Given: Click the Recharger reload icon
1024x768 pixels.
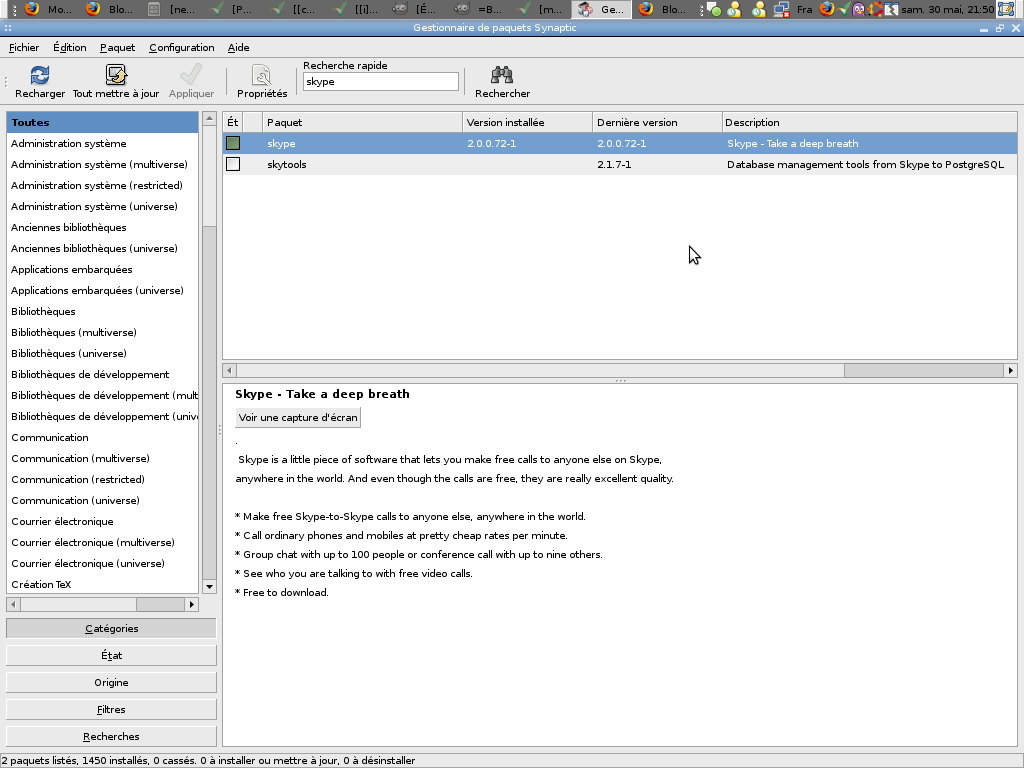Looking at the screenshot, I should click(x=40, y=75).
